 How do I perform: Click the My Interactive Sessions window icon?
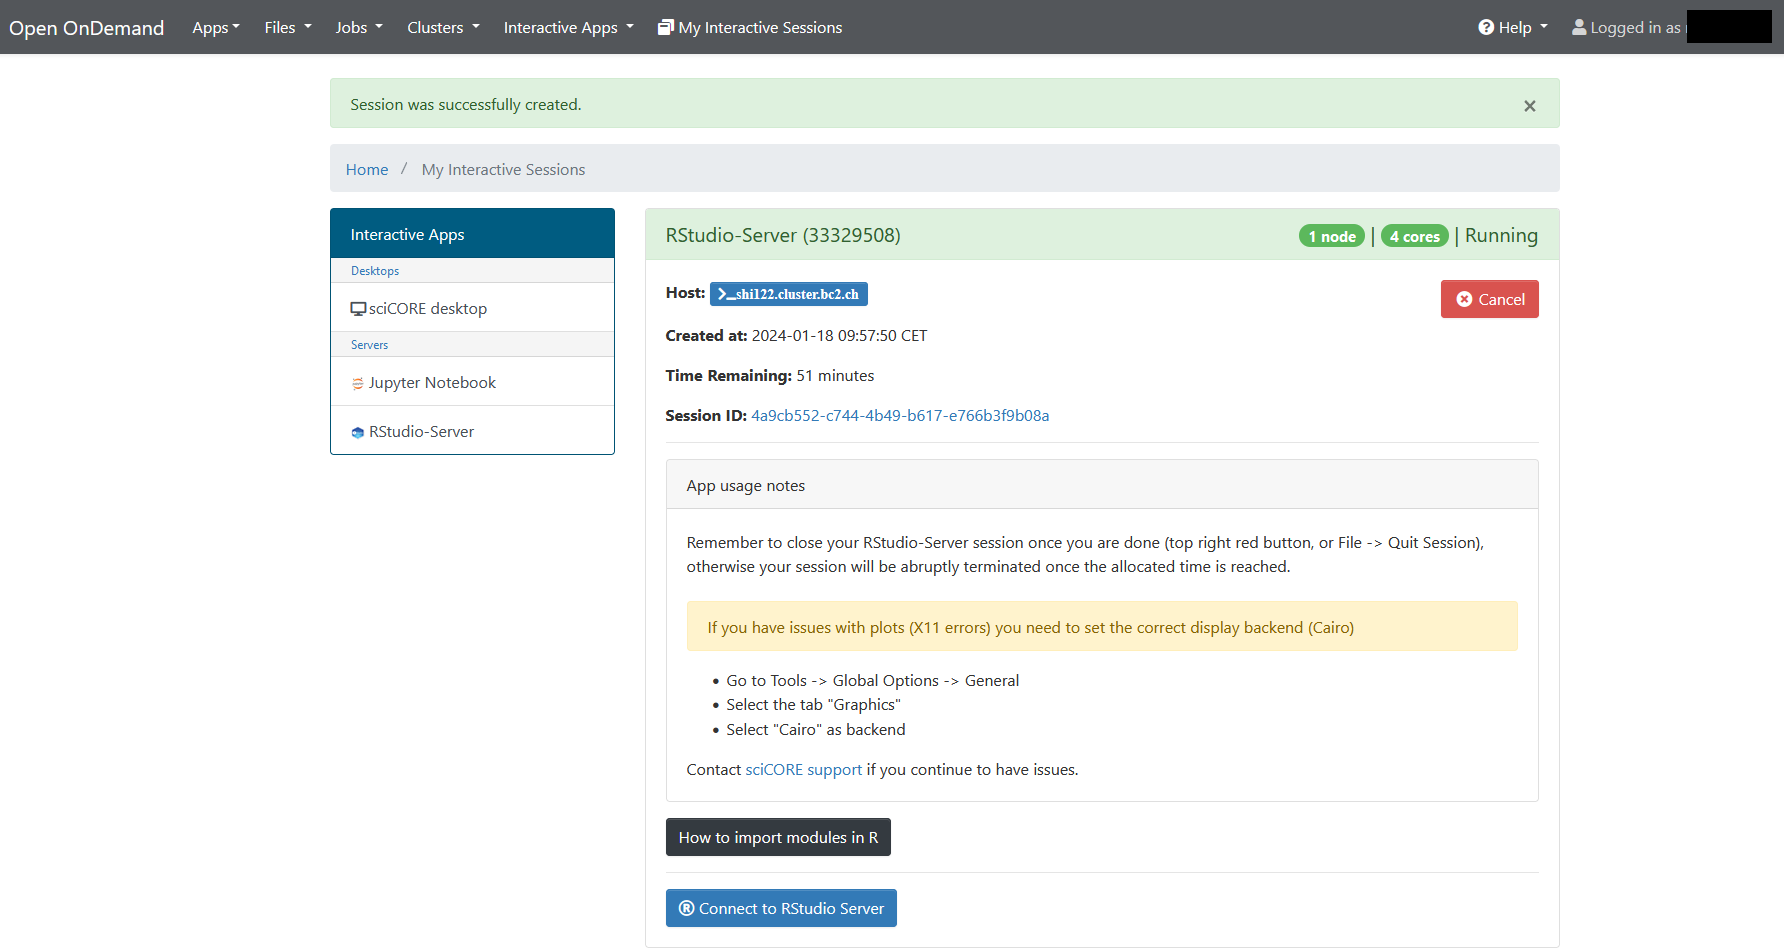[666, 28]
